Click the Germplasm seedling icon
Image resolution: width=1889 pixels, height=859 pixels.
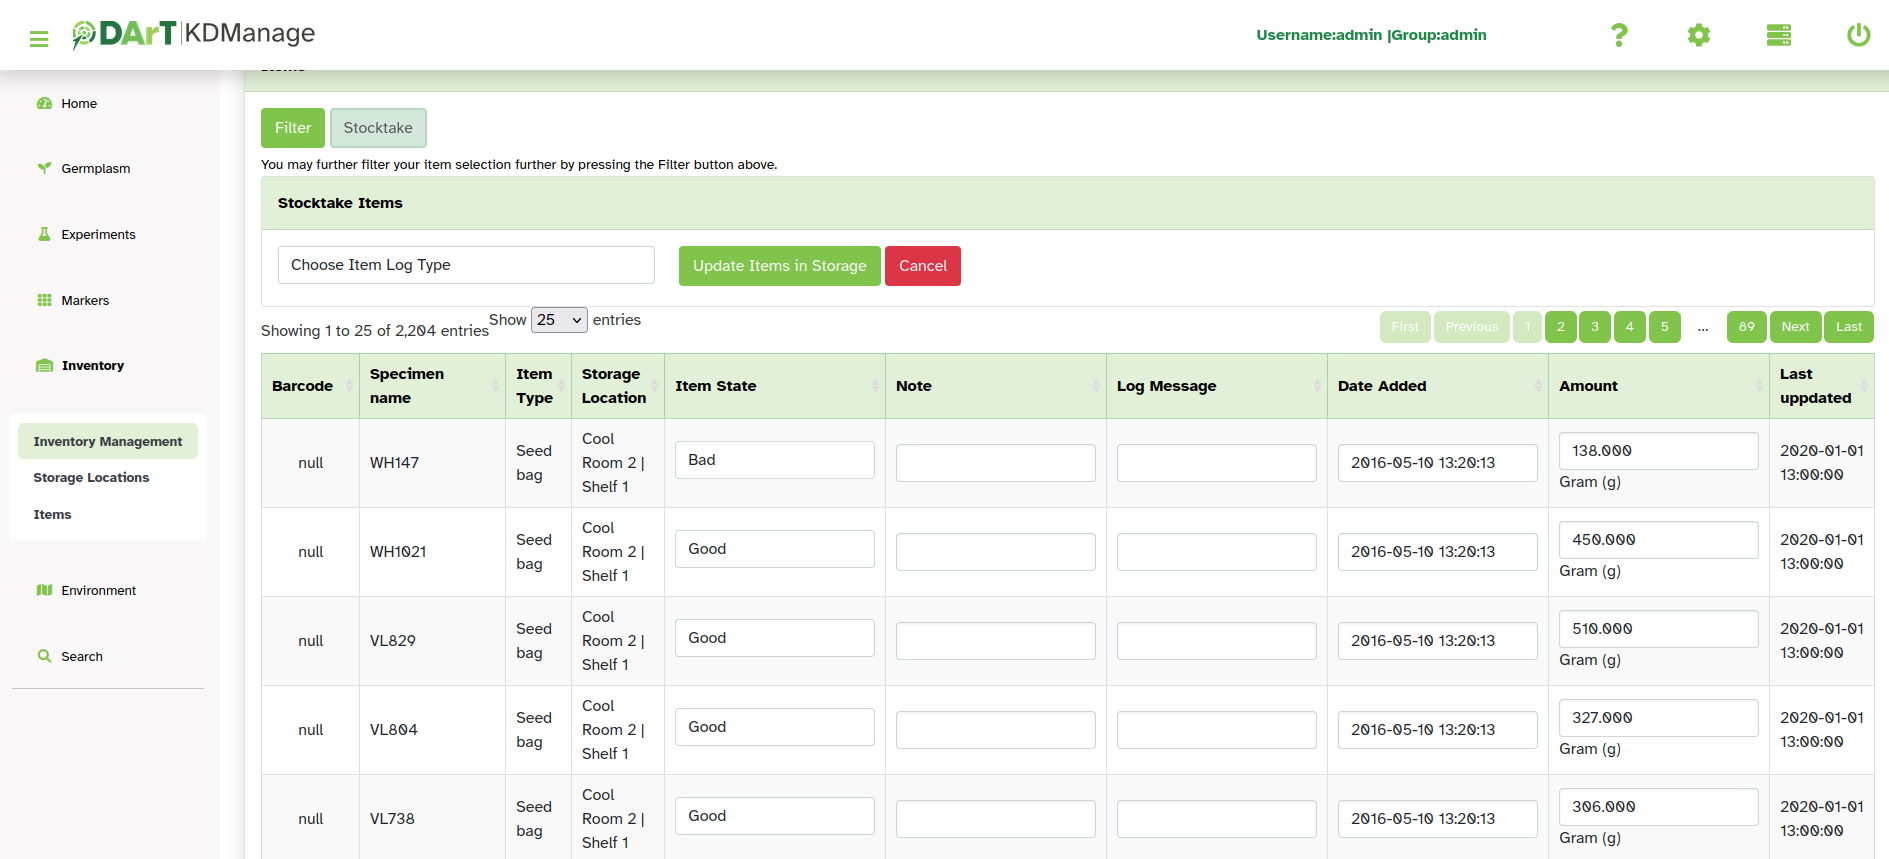[x=44, y=168]
